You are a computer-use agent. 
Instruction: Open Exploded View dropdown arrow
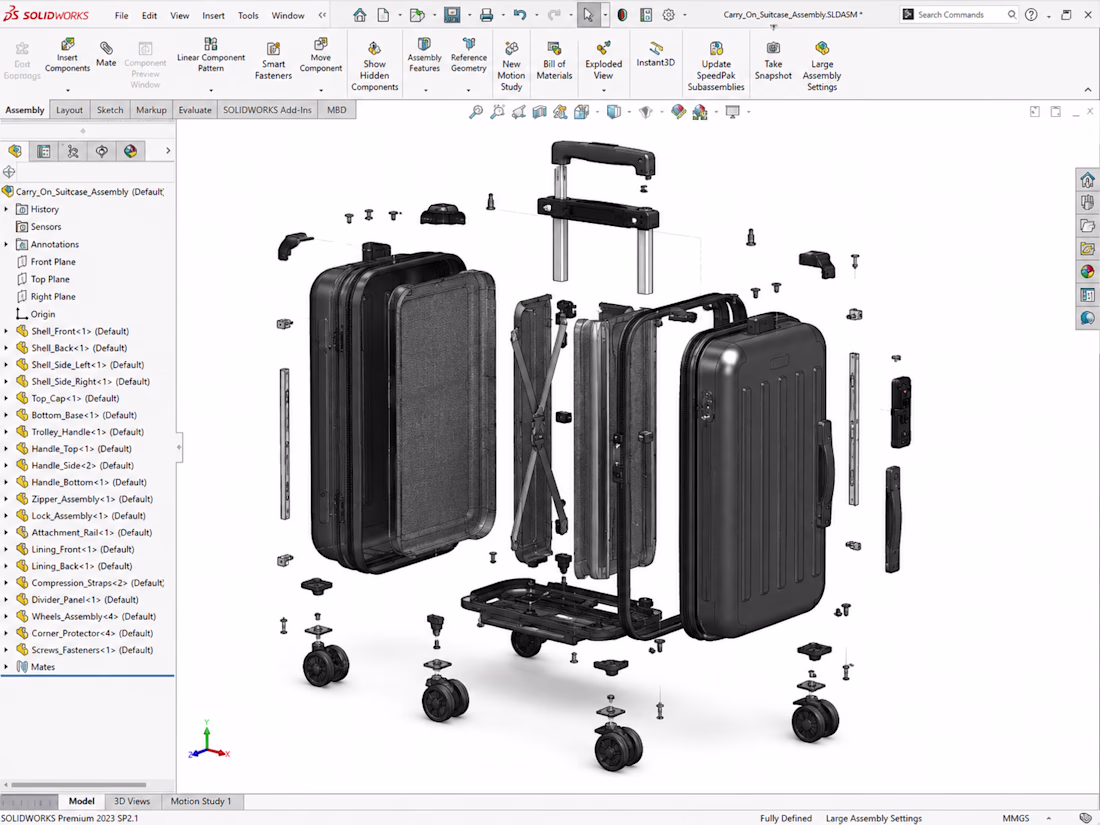click(x=603, y=90)
